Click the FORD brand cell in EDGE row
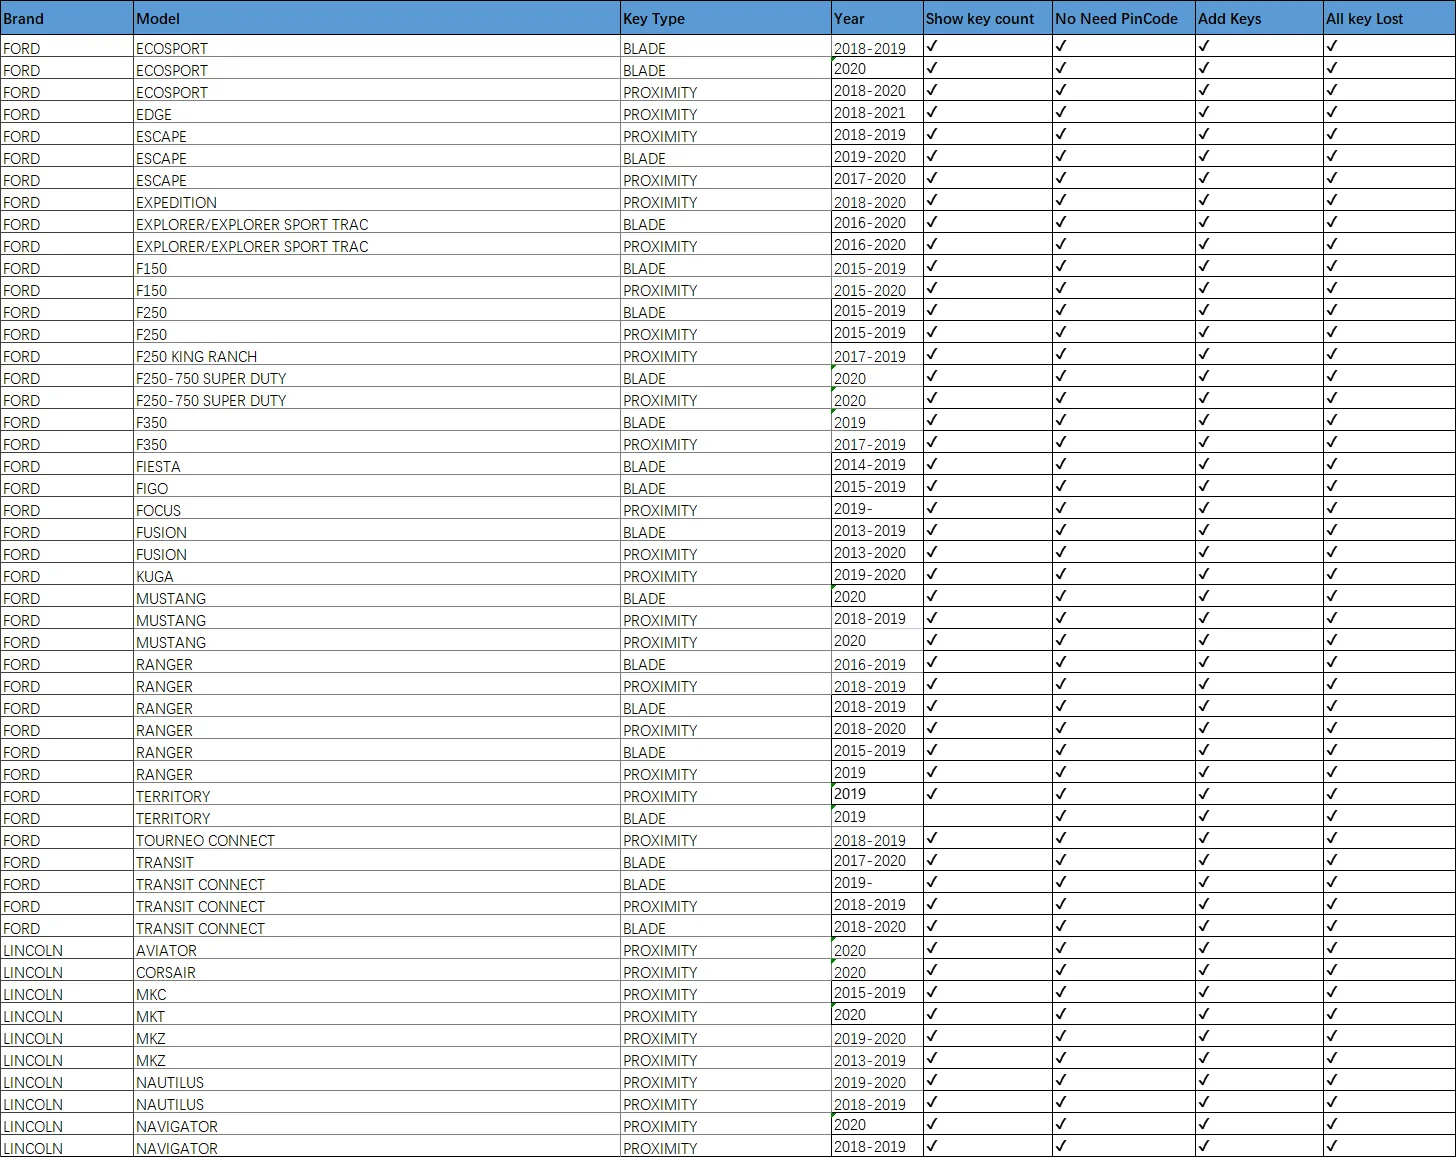 click(x=66, y=114)
